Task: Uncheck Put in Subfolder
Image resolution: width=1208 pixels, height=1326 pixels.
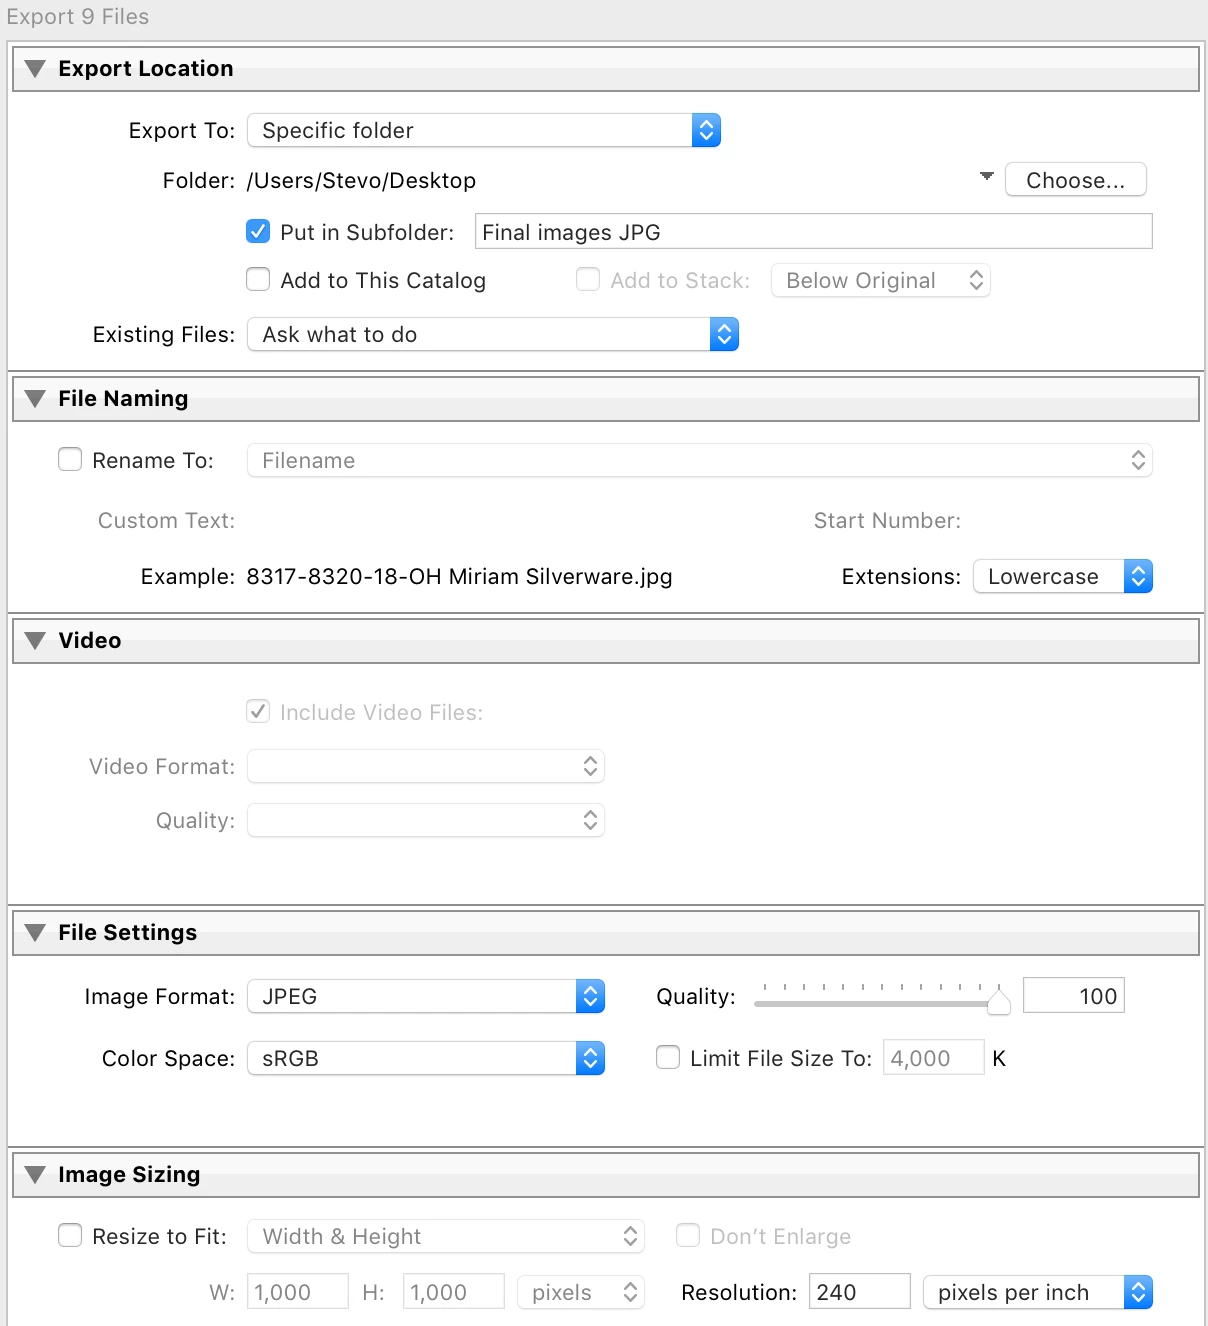Action: pos(258,232)
